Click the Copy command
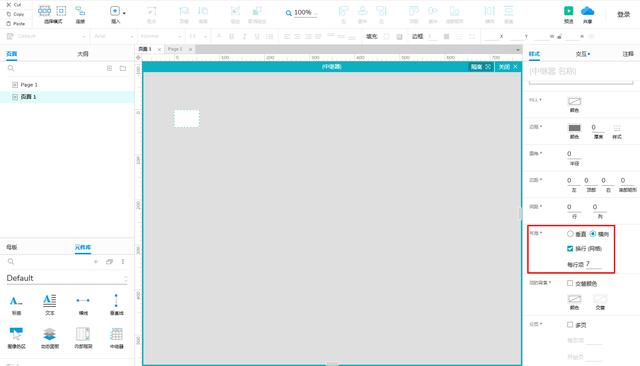 (15, 14)
